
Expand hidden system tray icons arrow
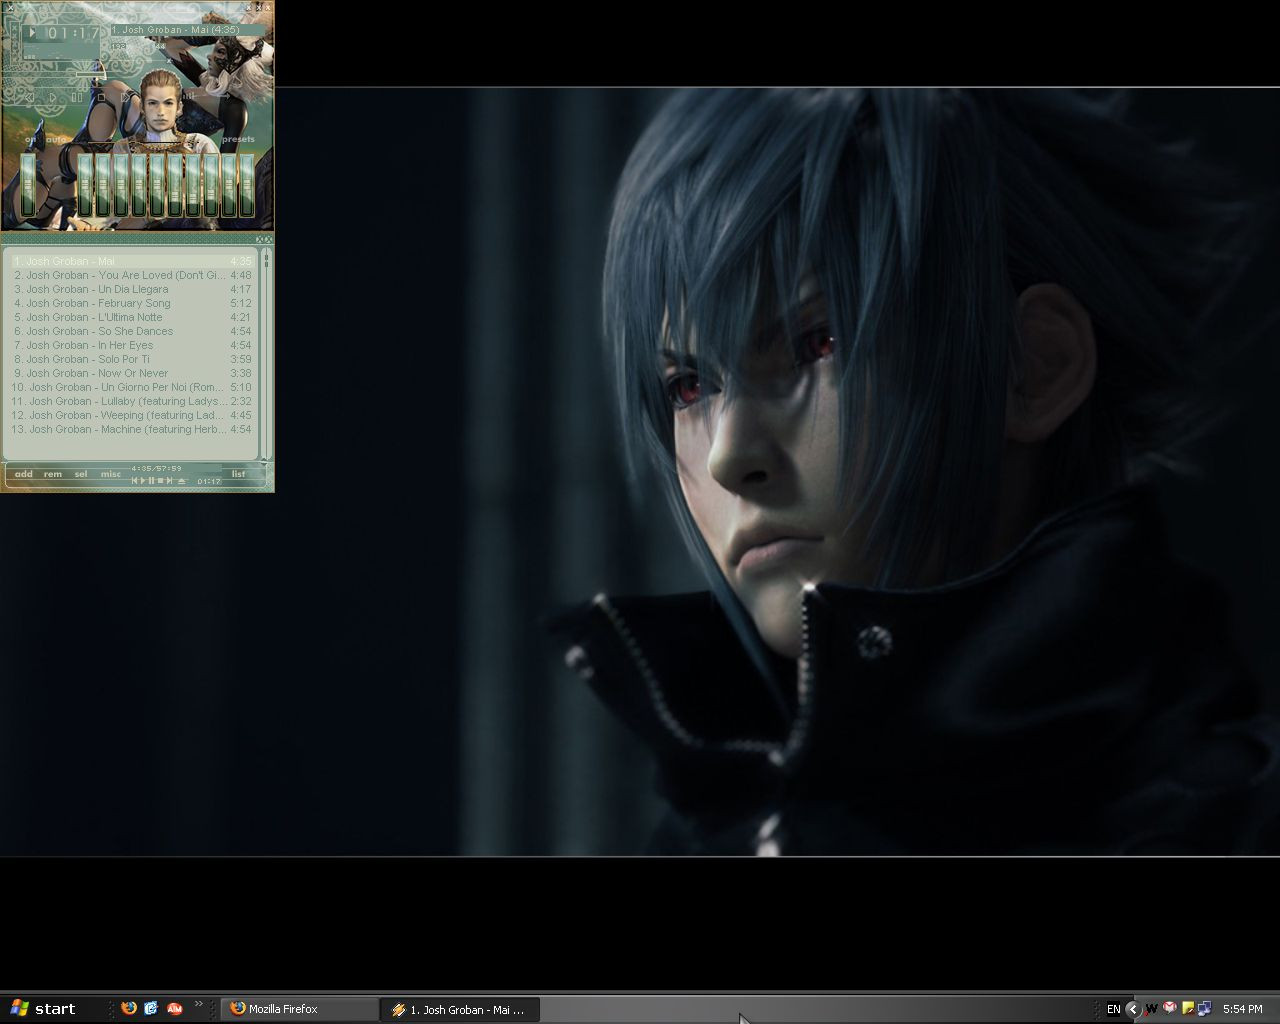tap(1132, 1009)
